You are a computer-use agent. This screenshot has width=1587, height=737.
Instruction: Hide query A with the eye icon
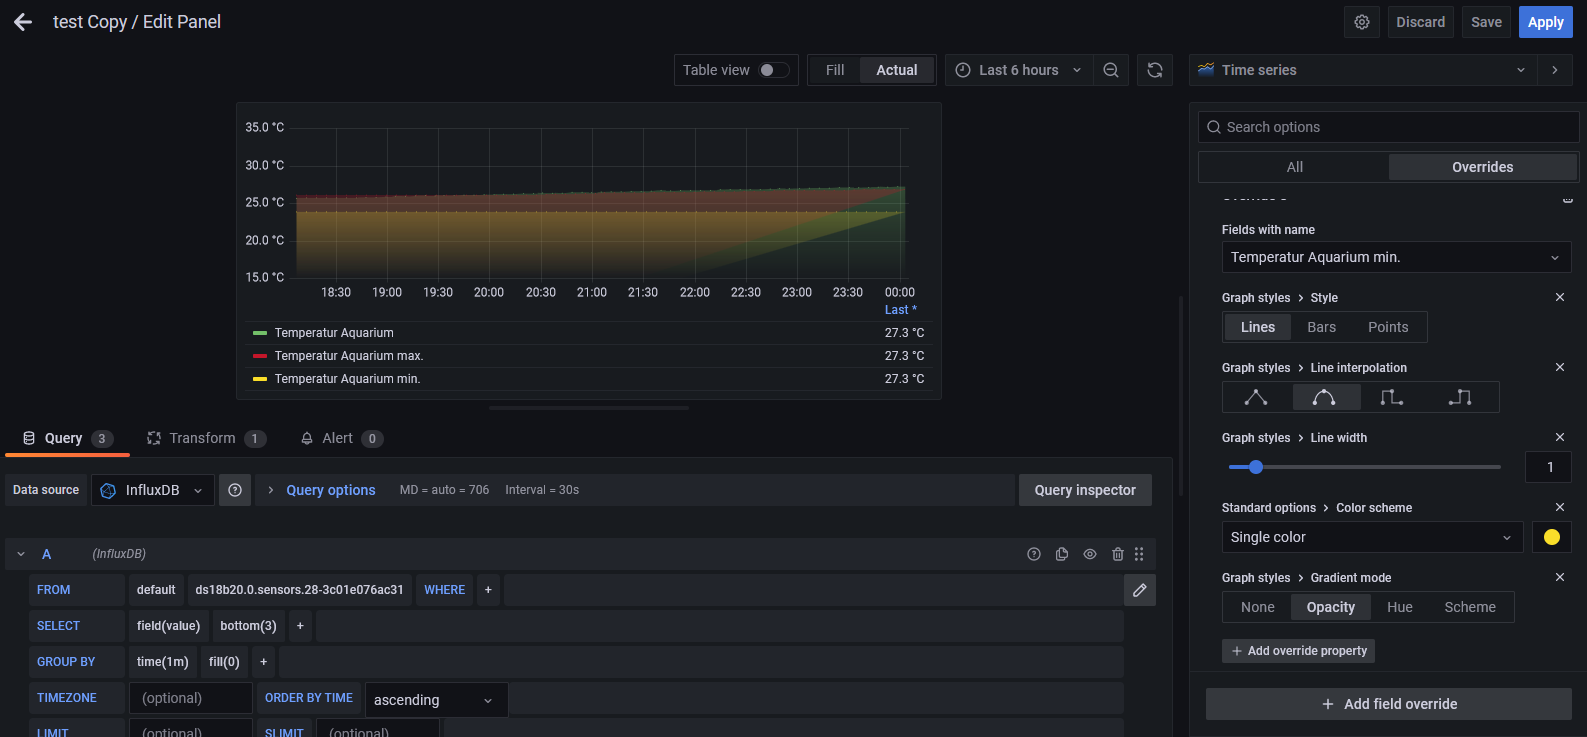(x=1090, y=554)
